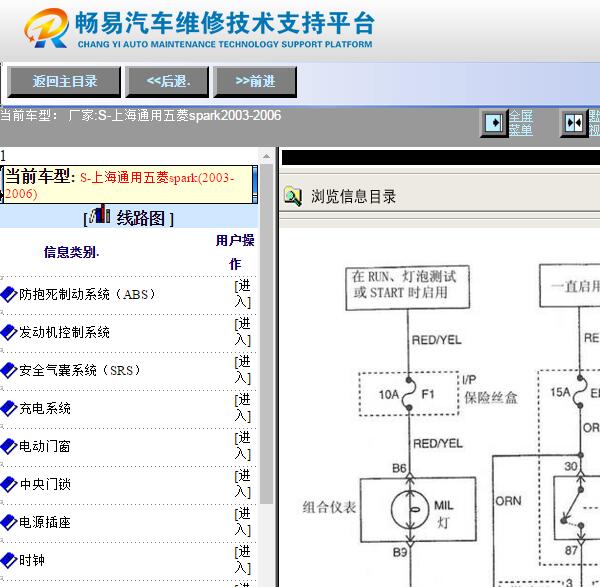
Task: Select the 电源插座 row text
Action: point(45,522)
